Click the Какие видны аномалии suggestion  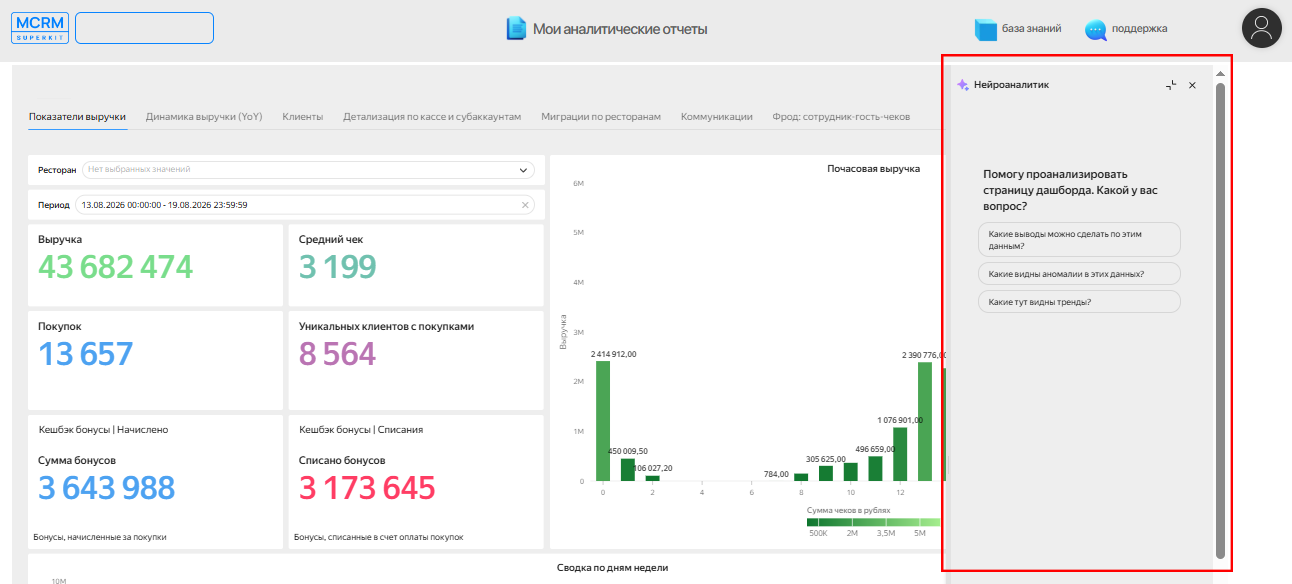[x=1079, y=273]
